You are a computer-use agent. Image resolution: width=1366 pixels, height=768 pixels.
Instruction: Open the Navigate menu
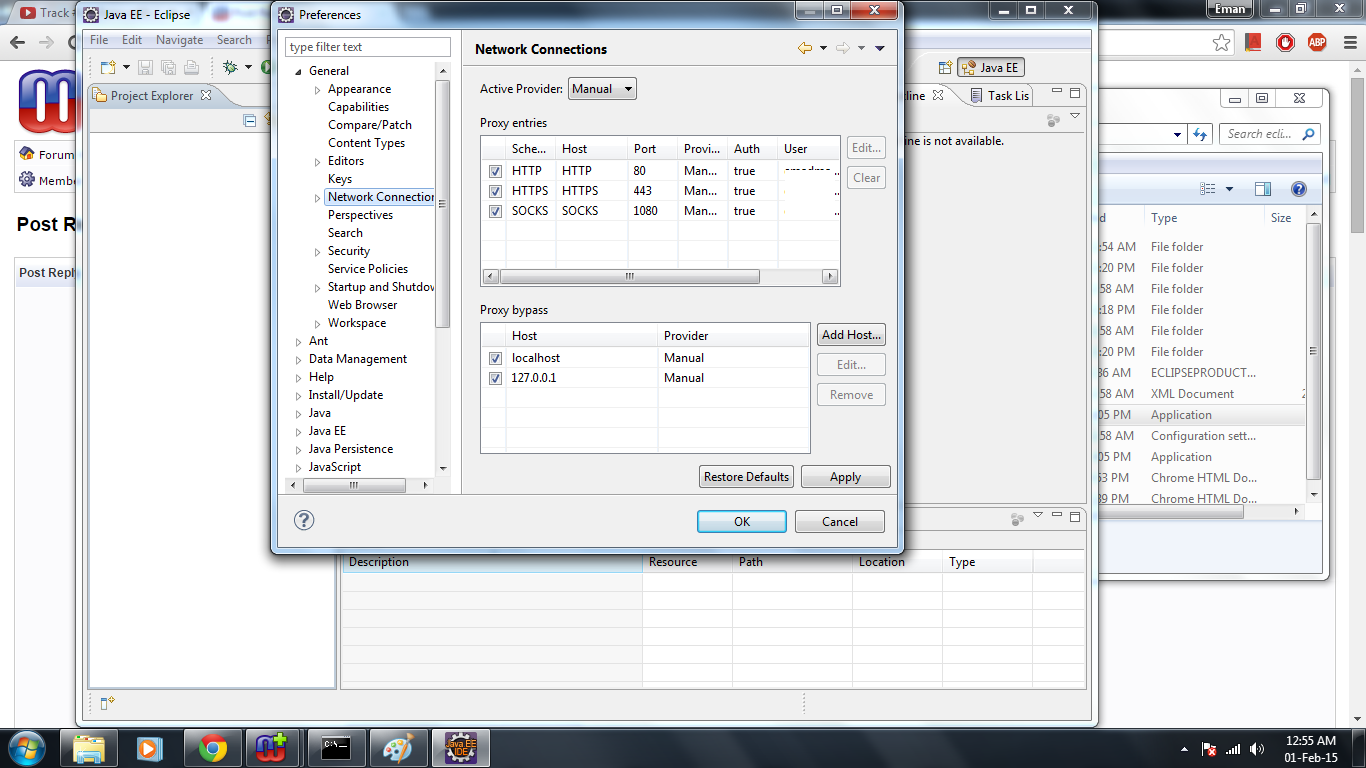click(x=179, y=40)
